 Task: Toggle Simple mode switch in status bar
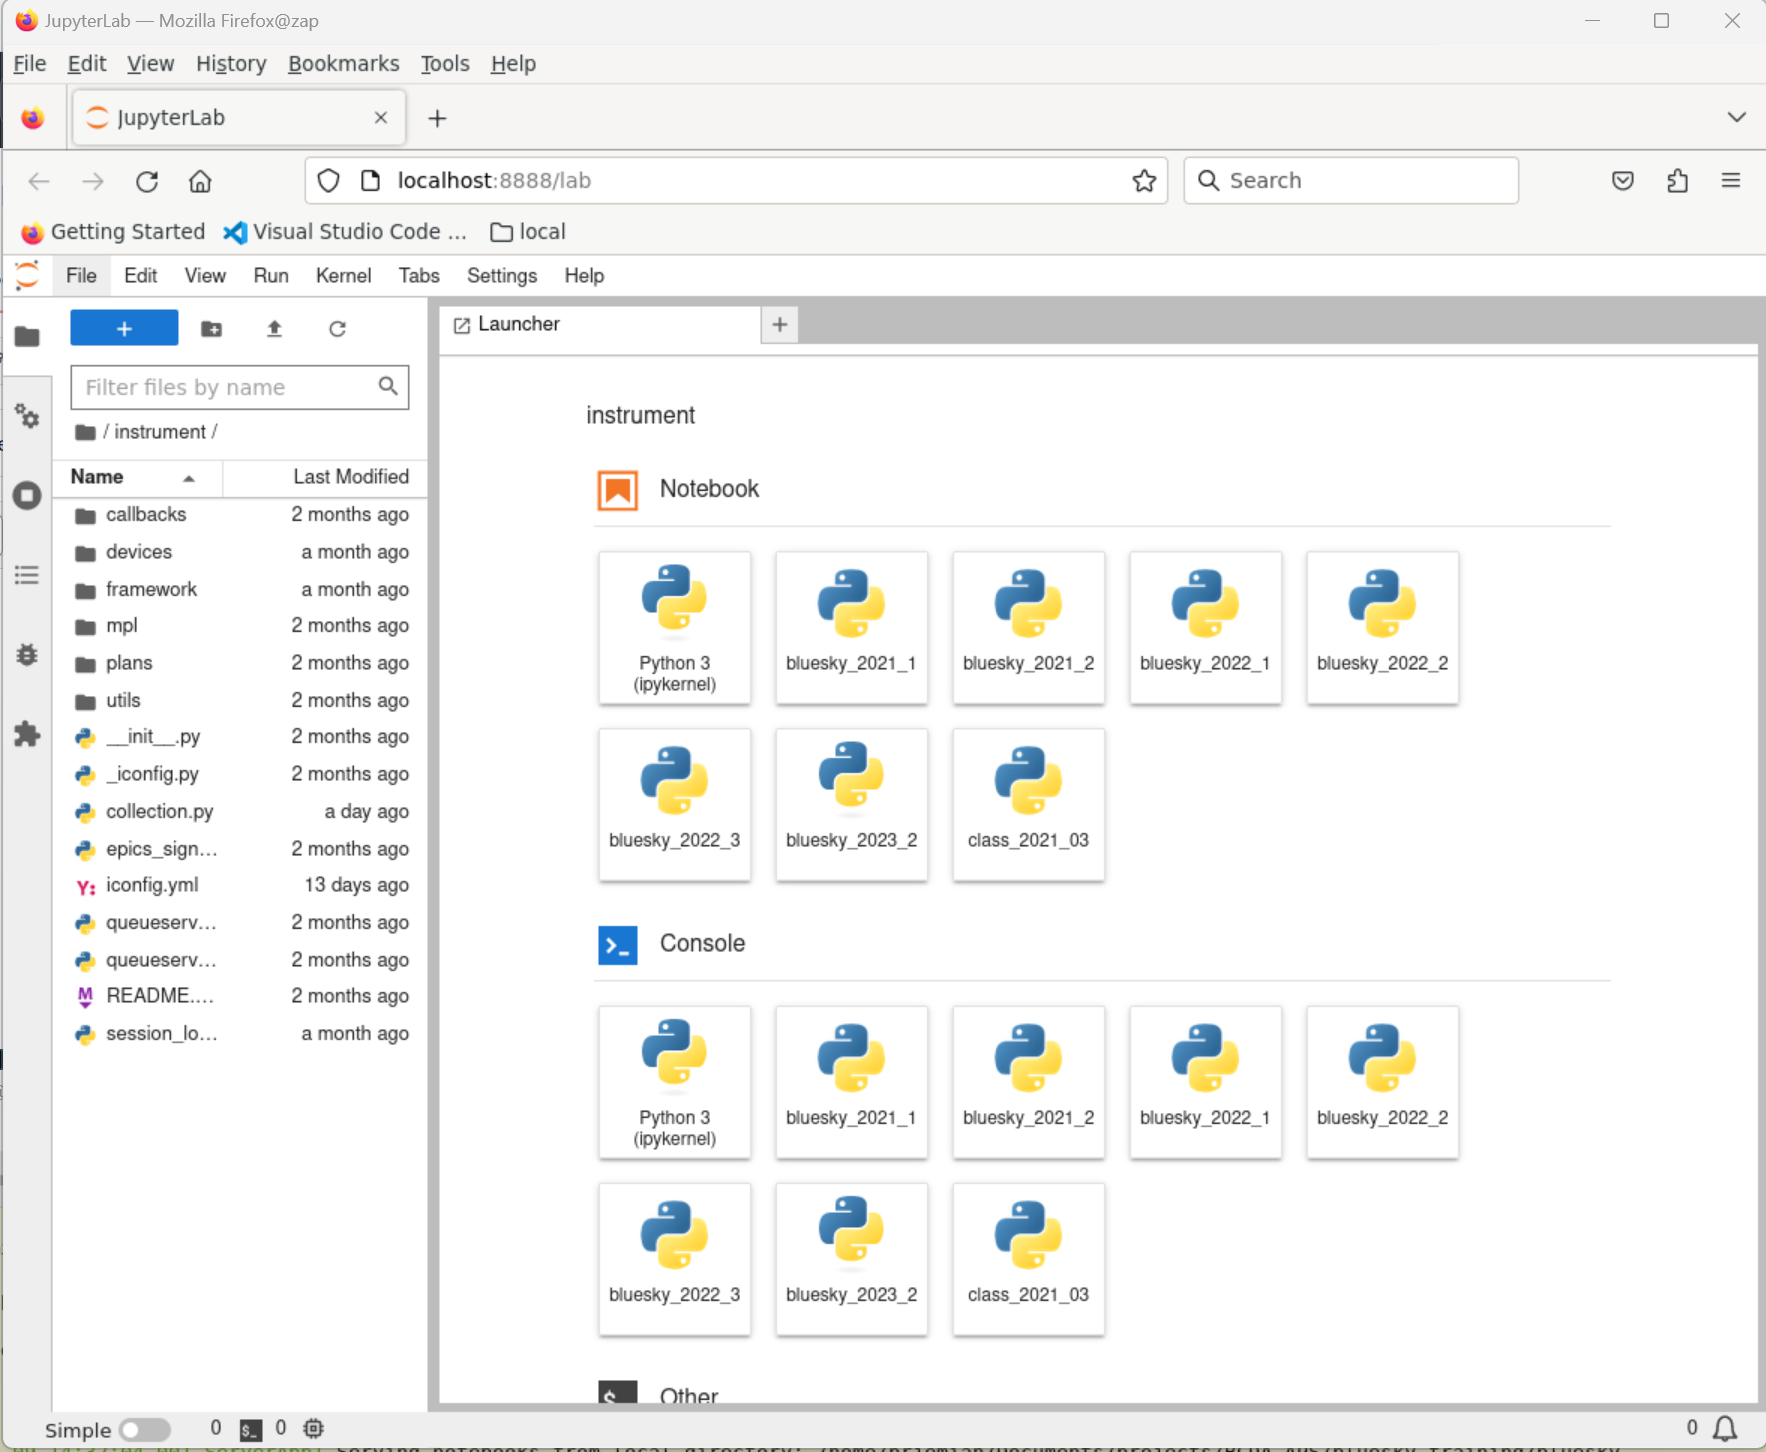pos(145,1430)
